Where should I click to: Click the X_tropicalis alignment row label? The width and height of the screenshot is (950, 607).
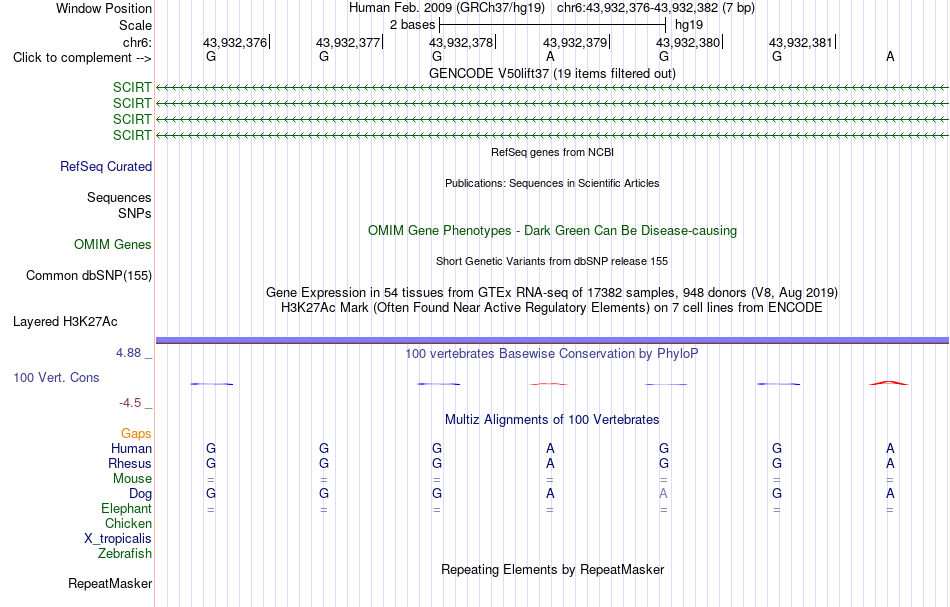click(118, 539)
